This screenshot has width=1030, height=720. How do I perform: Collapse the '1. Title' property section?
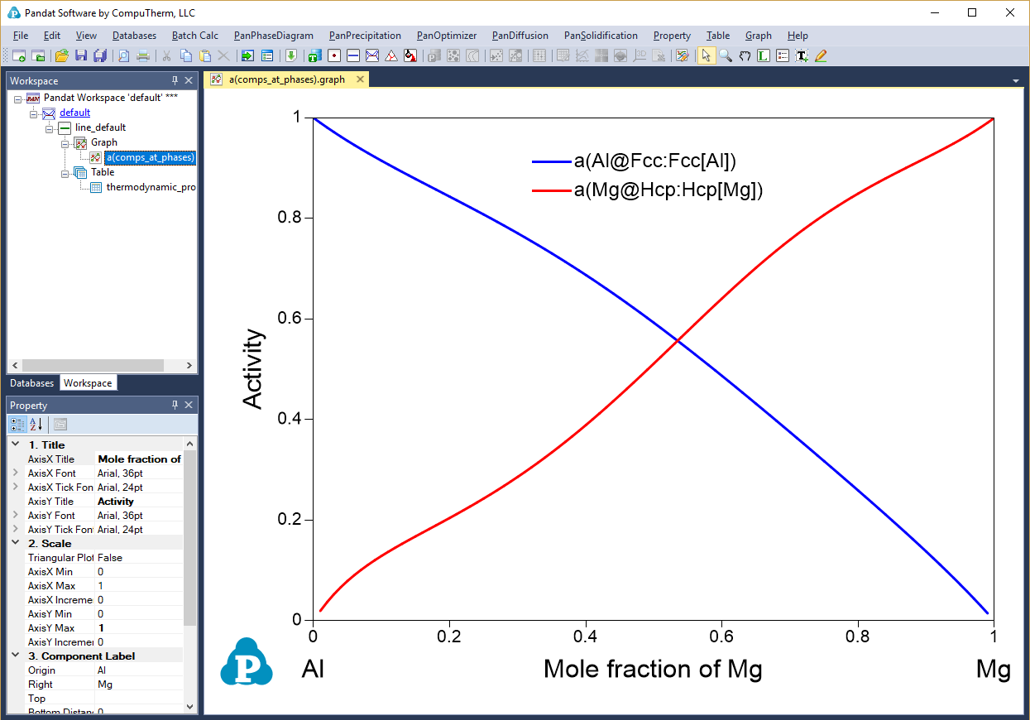(15, 445)
